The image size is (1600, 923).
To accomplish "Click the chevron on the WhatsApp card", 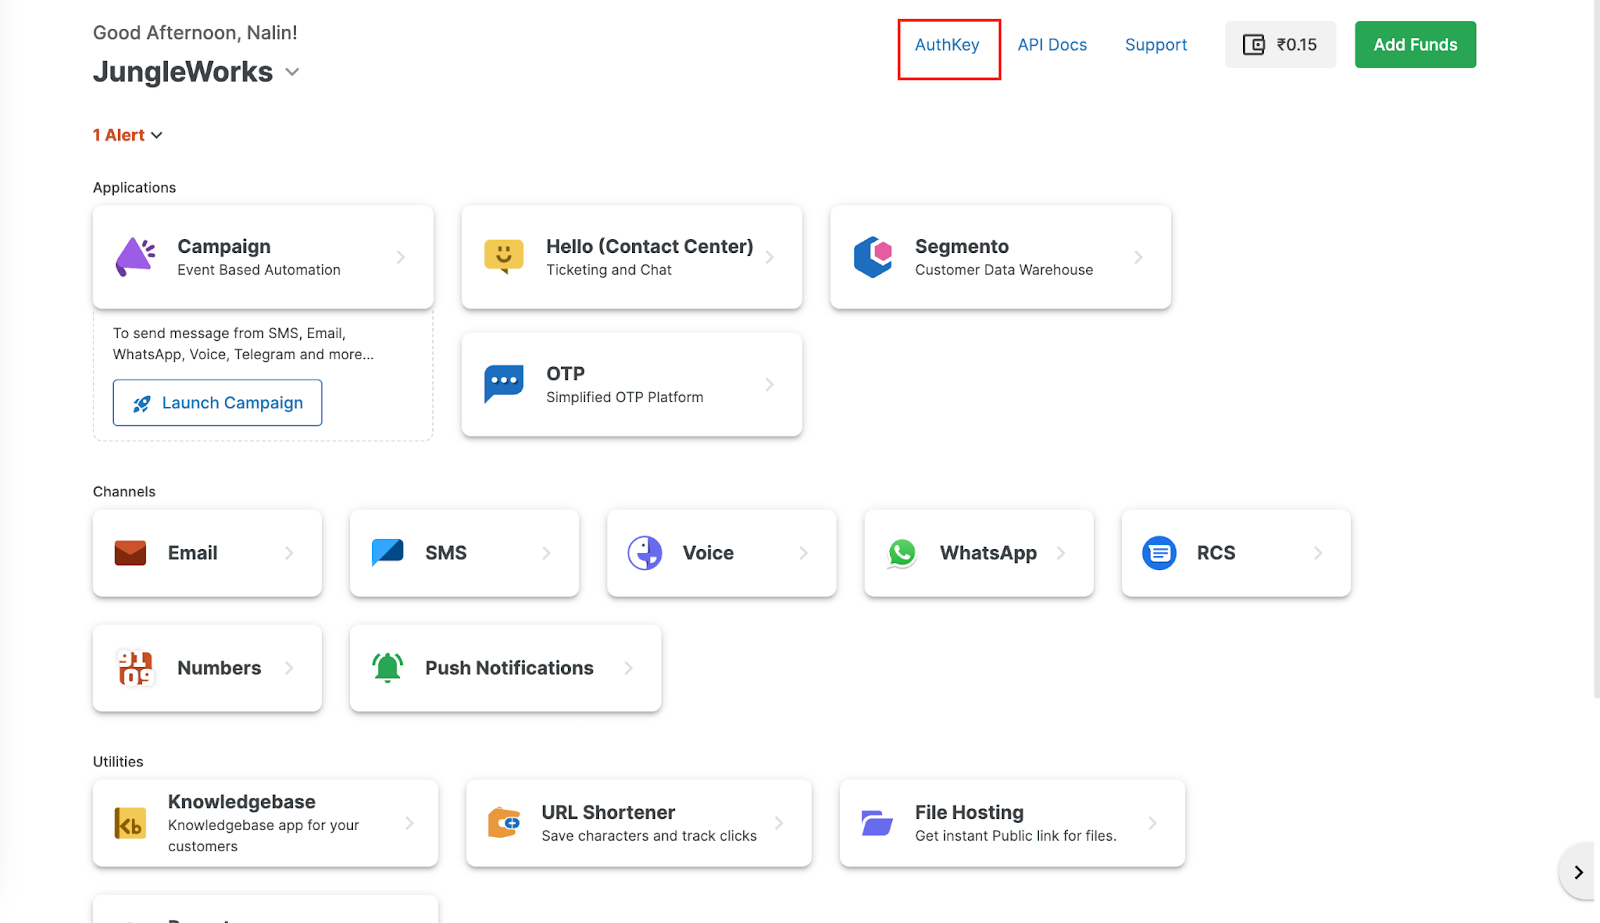I will (x=1061, y=553).
